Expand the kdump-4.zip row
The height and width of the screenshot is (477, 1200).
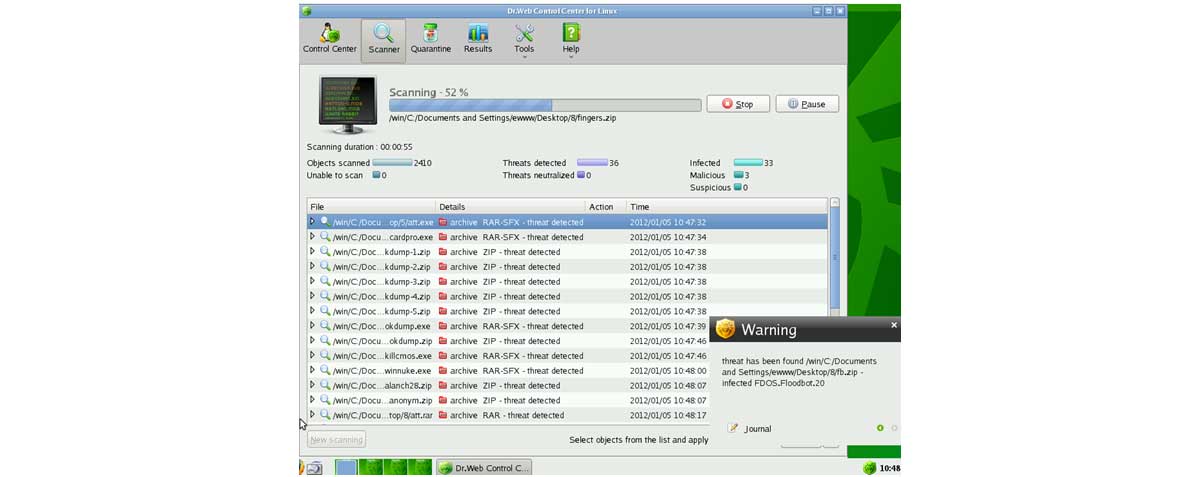point(312,296)
